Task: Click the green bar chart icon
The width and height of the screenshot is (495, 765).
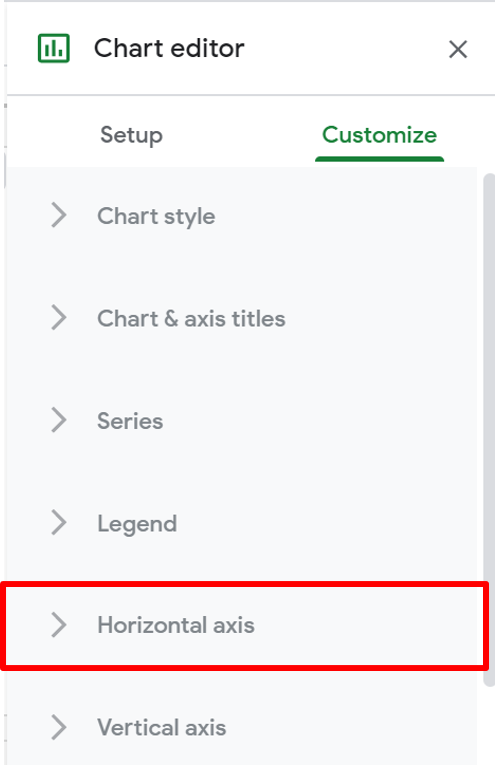Action: pyautogui.click(x=54, y=48)
